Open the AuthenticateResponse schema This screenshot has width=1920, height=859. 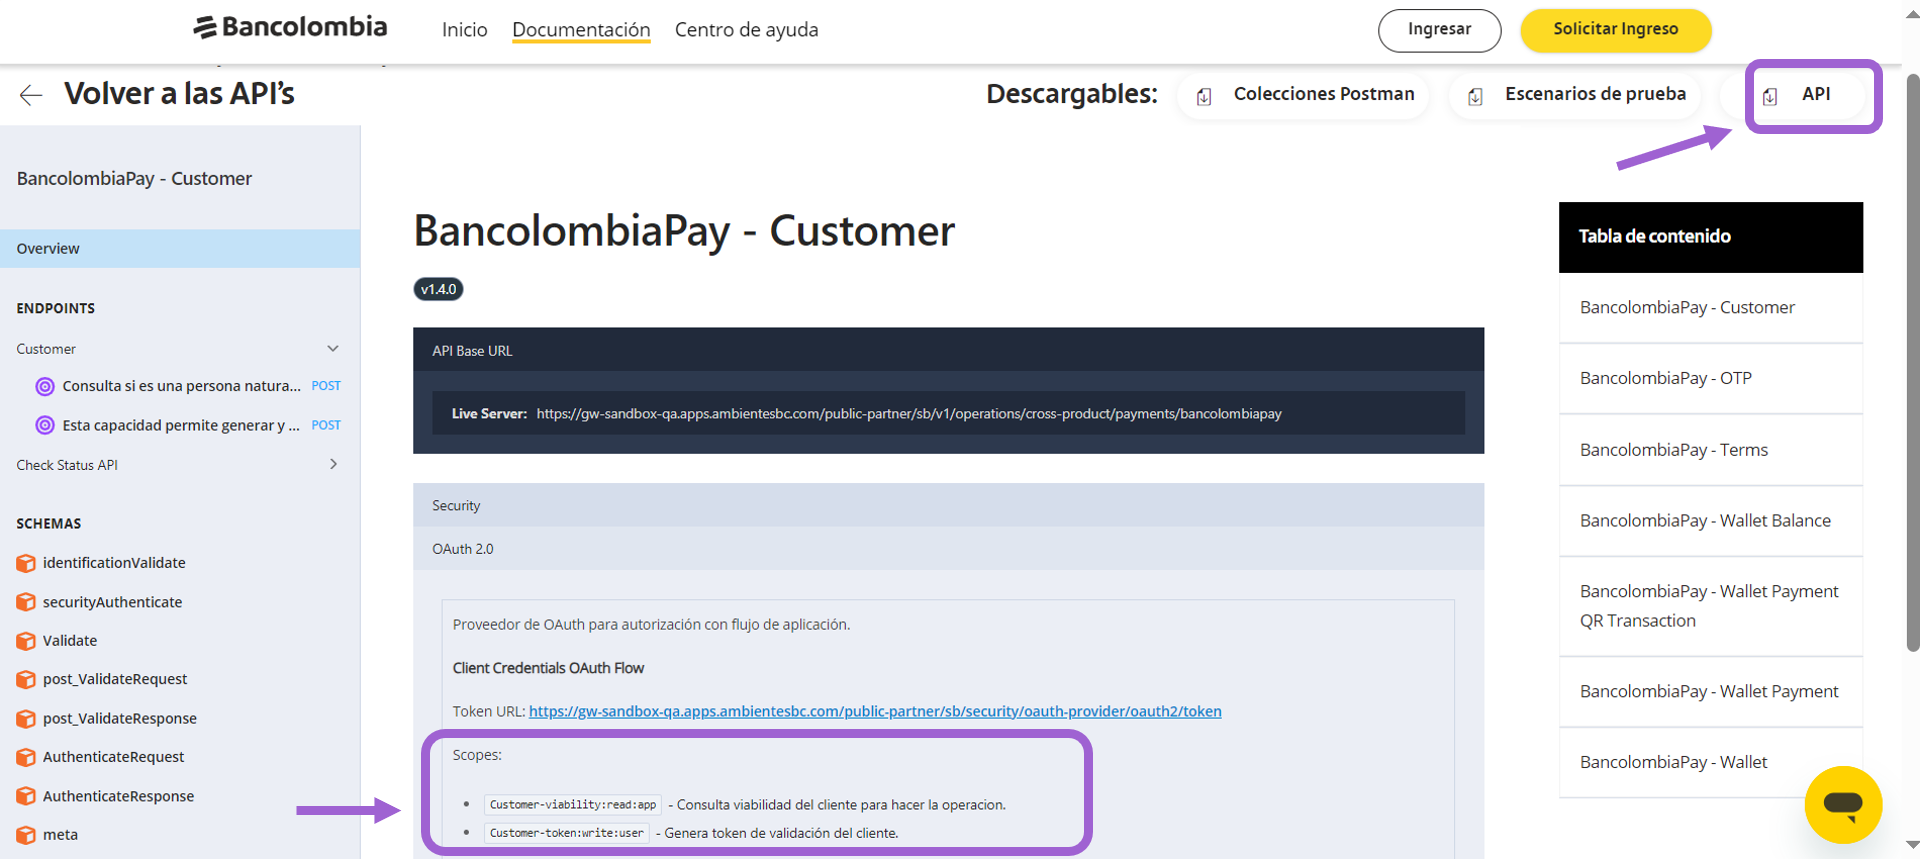click(x=118, y=796)
